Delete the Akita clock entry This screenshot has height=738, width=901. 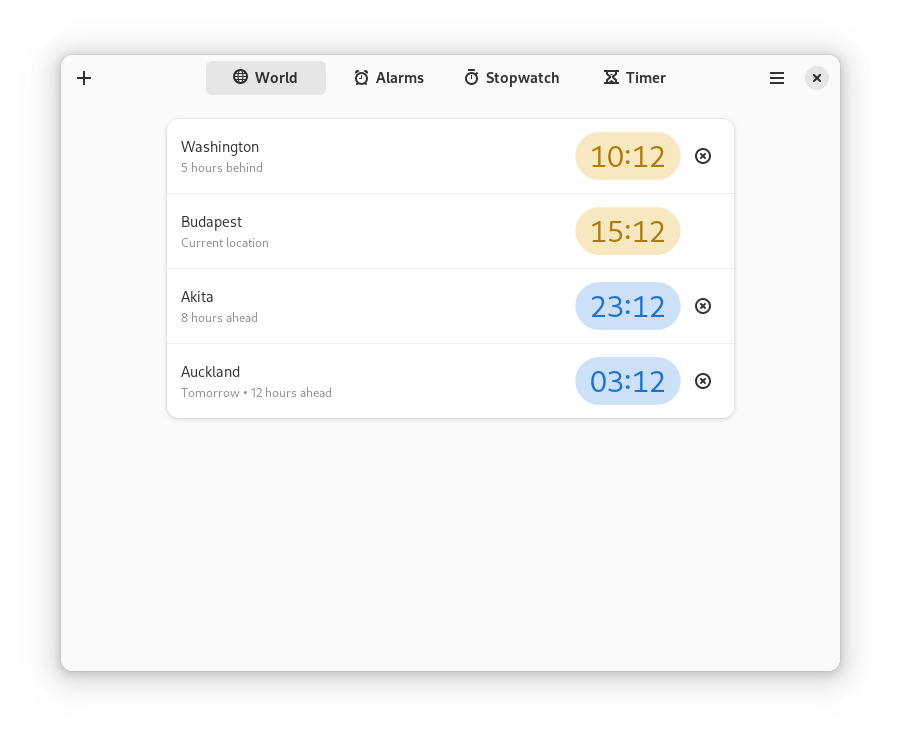(x=703, y=306)
